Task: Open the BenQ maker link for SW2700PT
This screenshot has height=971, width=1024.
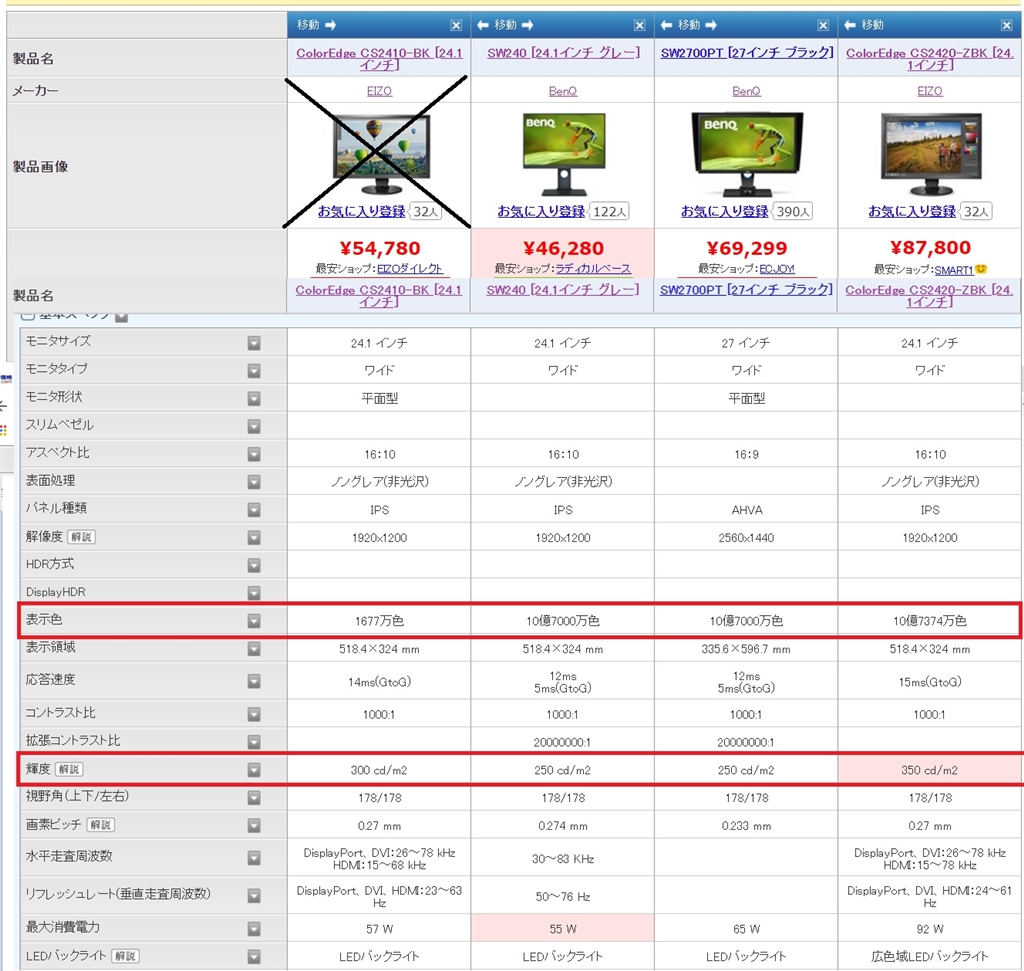Action: coord(746,91)
